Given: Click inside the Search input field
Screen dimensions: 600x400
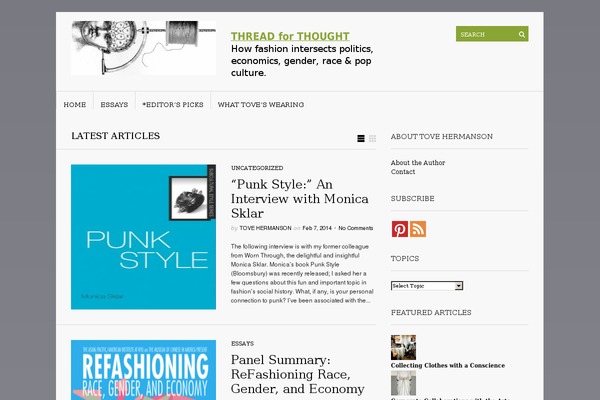Looking at the screenshot, I should pyautogui.click(x=486, y=34).
